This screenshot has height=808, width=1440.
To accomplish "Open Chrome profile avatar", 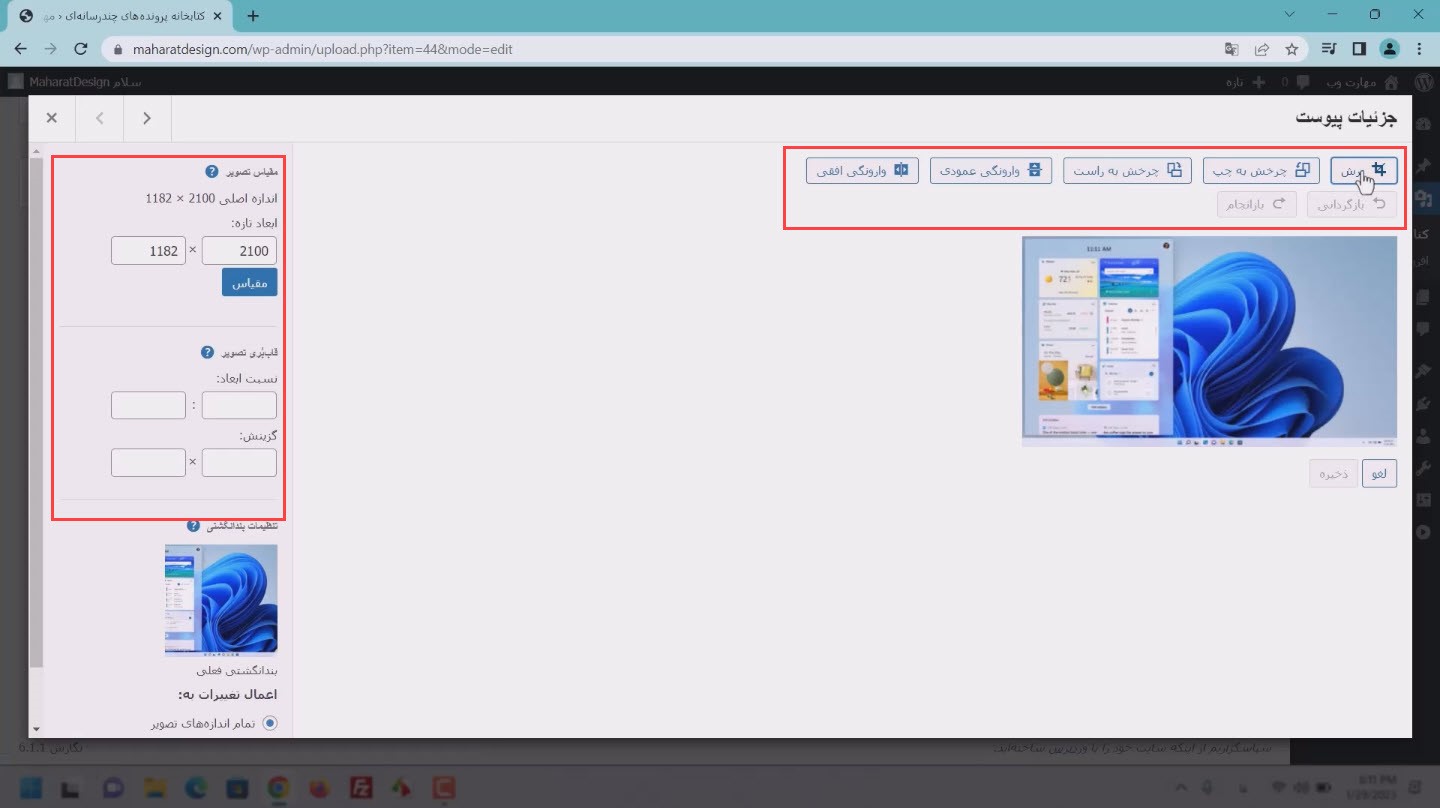I will tap(1389, 48).
